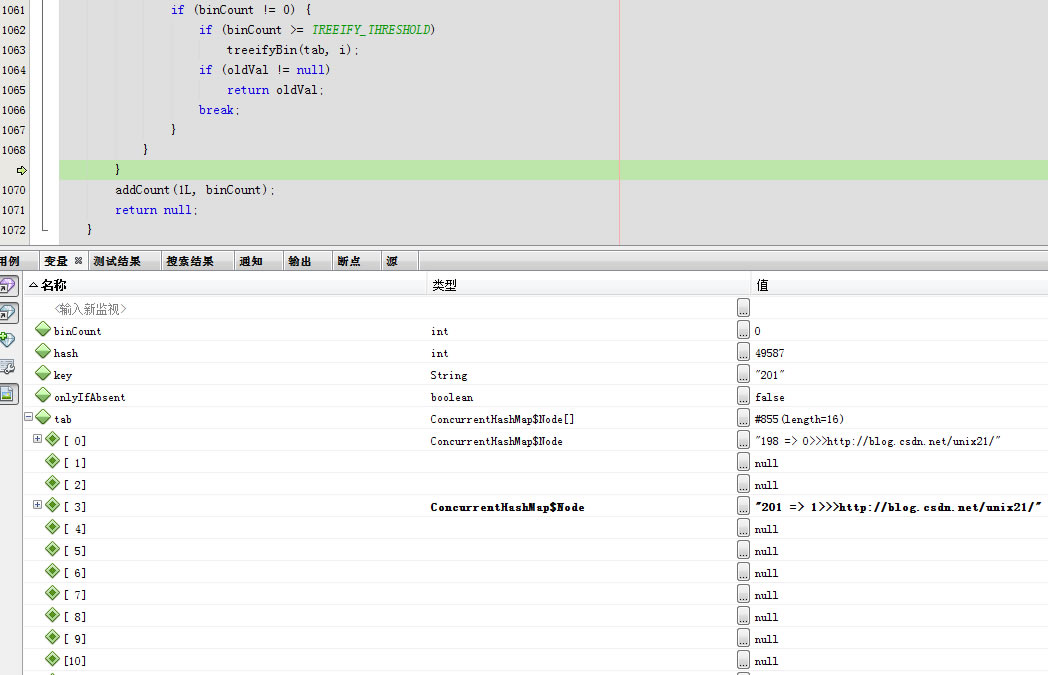Click TREEIFY_THRESHOLD in the code editor
This screenshot has height=675, width=1048.
pyautogui.click(x=371, y=29)
